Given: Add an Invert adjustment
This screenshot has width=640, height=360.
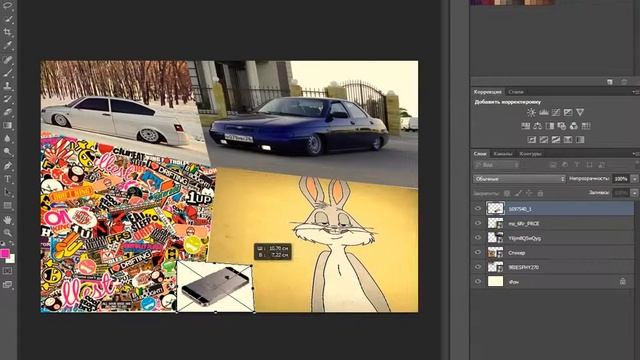Looking at the screenshot, I should tap(531, 140).
